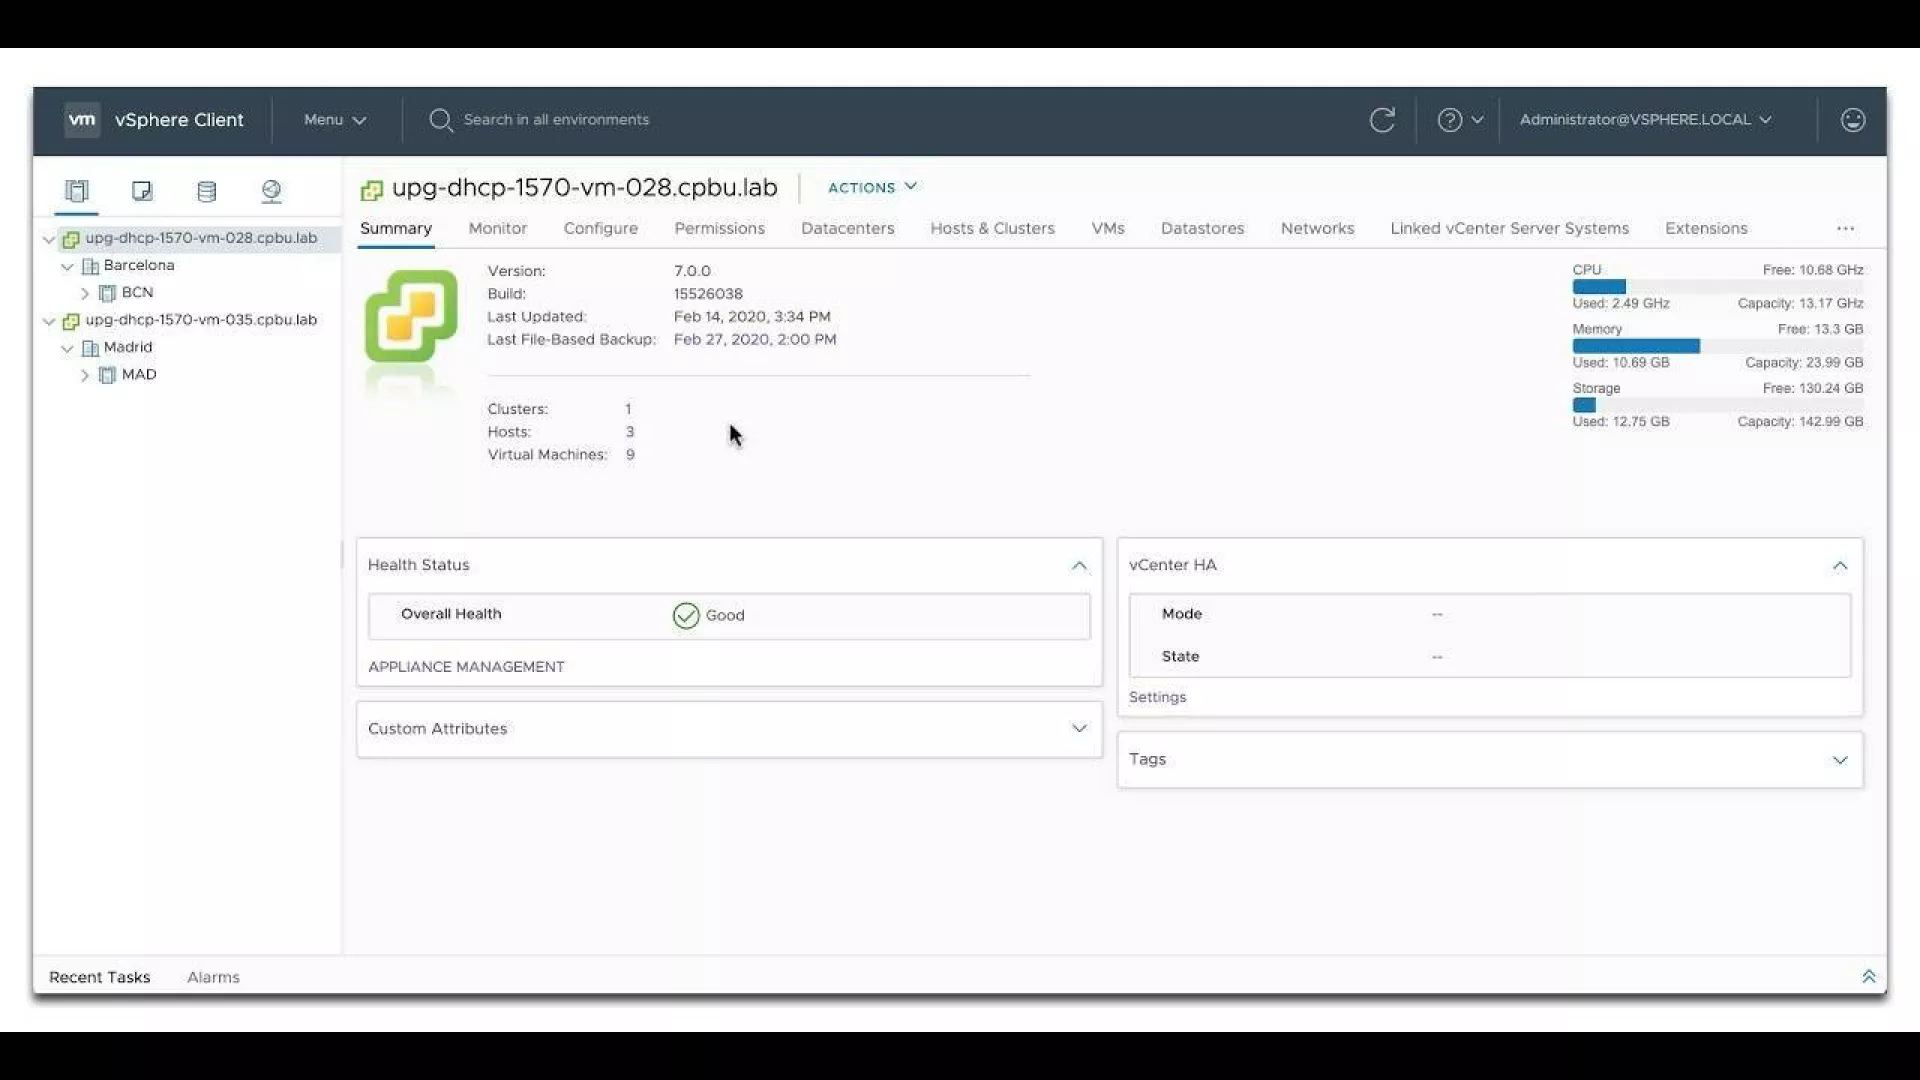
Task: Expand the Tags panel
Action: 1839,760
